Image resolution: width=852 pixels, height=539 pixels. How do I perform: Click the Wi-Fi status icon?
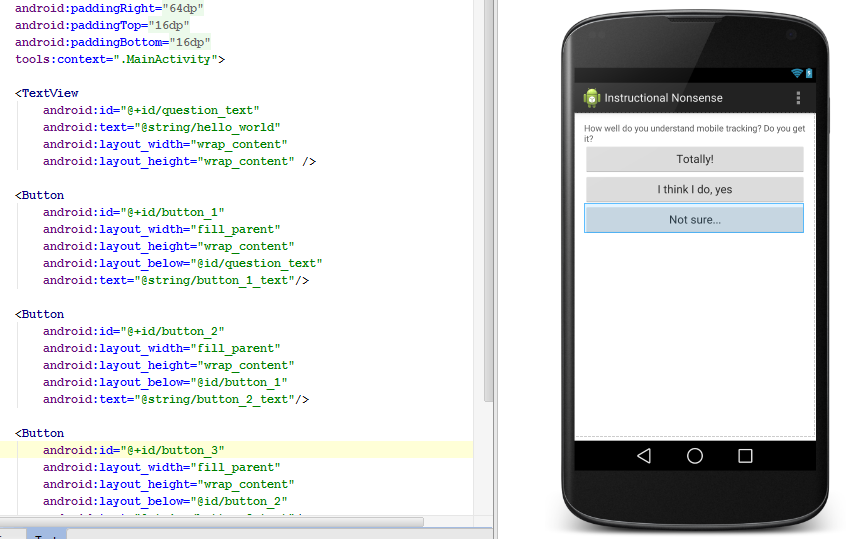point(797,74)
